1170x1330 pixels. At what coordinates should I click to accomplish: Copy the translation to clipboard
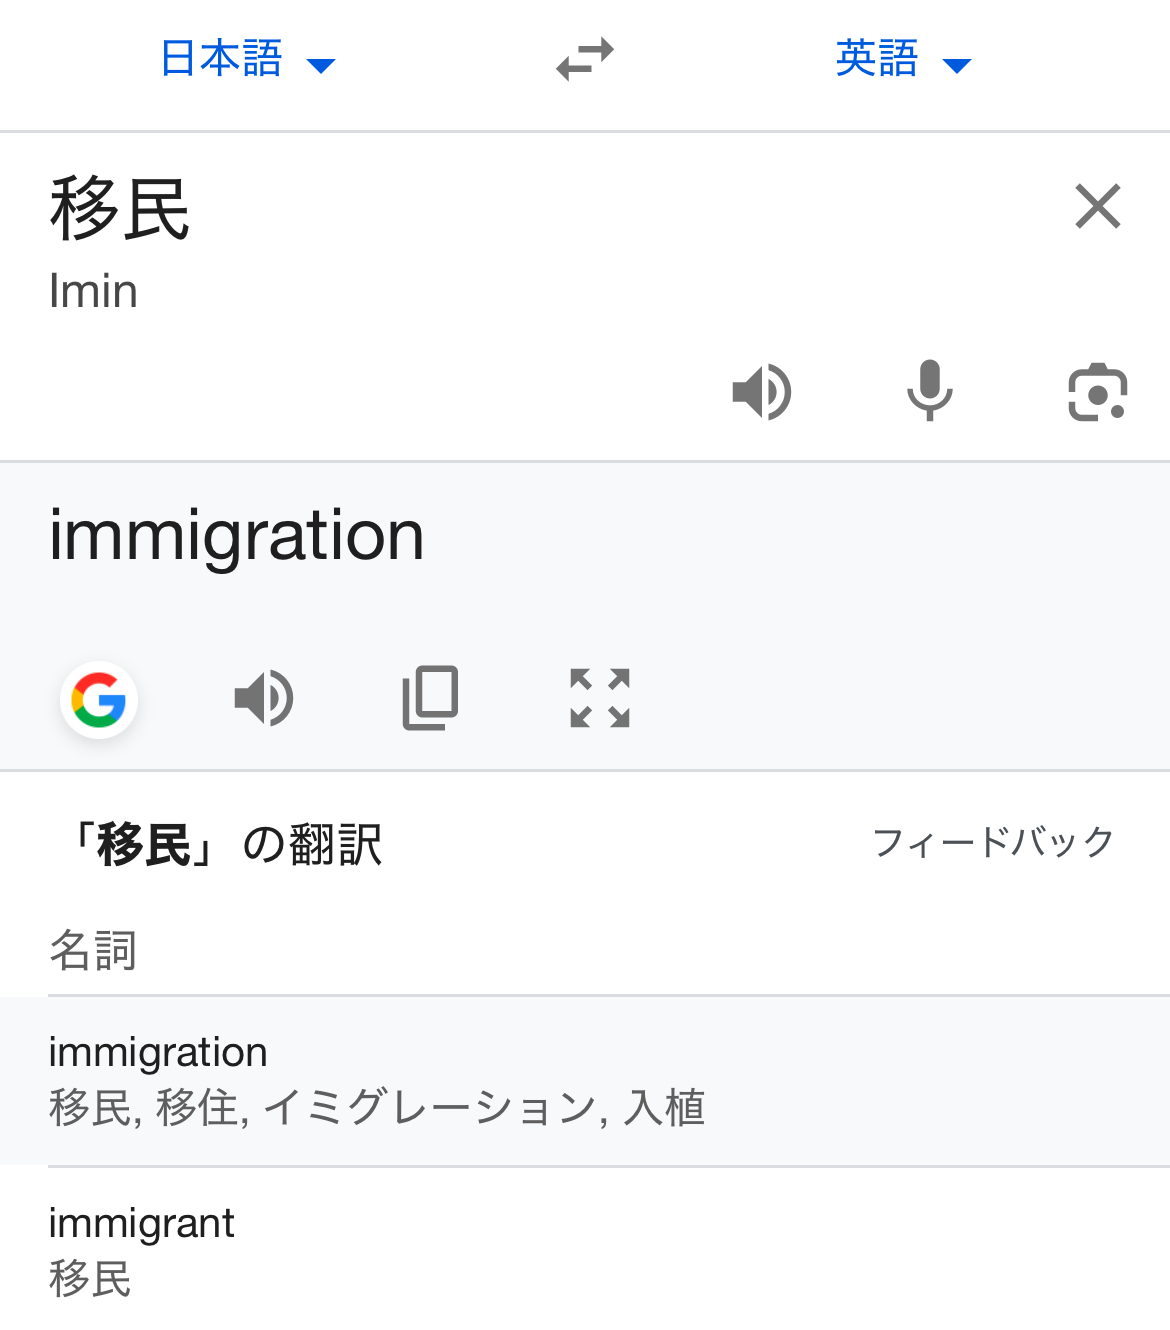pyautogui.click(x=431, y=698)
